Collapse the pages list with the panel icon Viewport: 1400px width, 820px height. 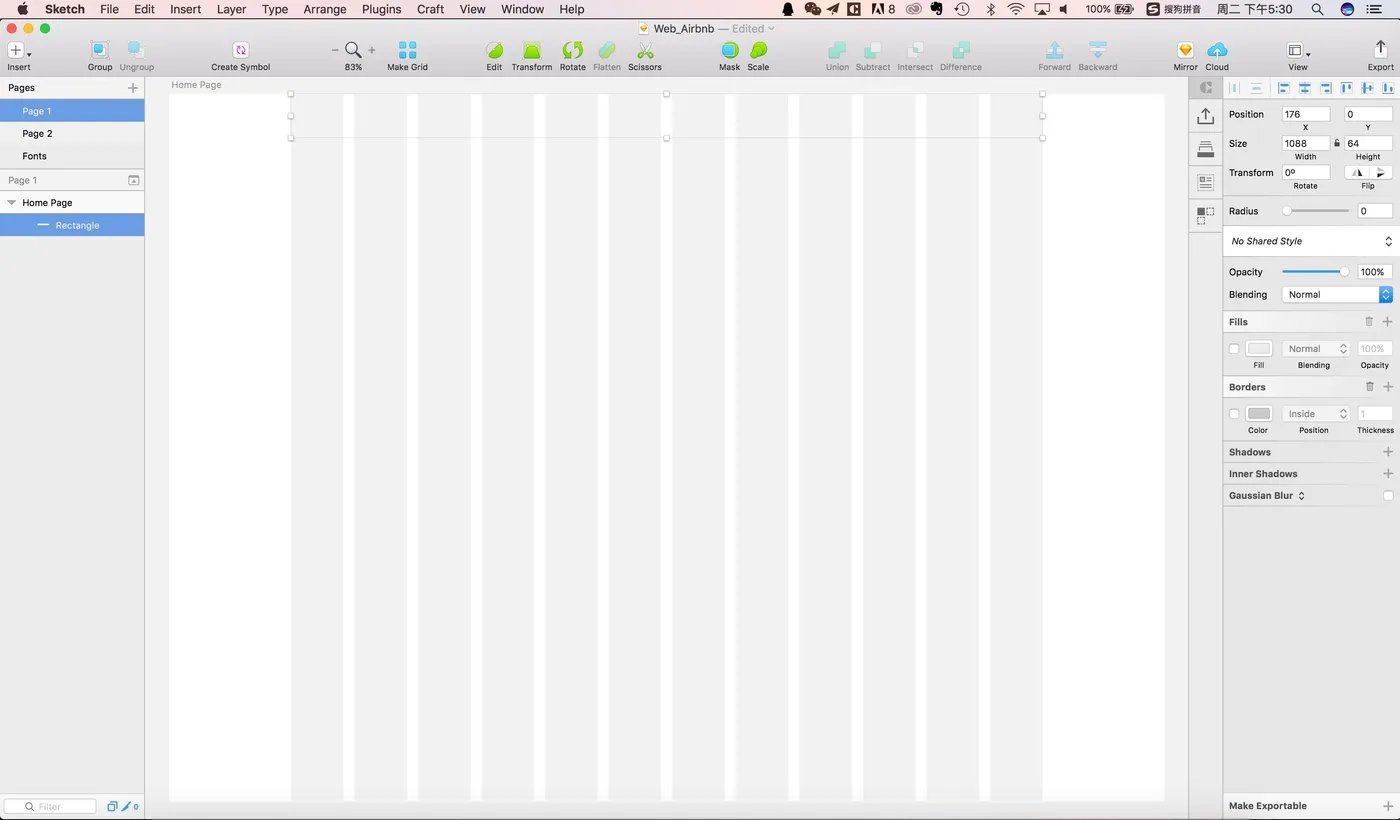point(133,180)
